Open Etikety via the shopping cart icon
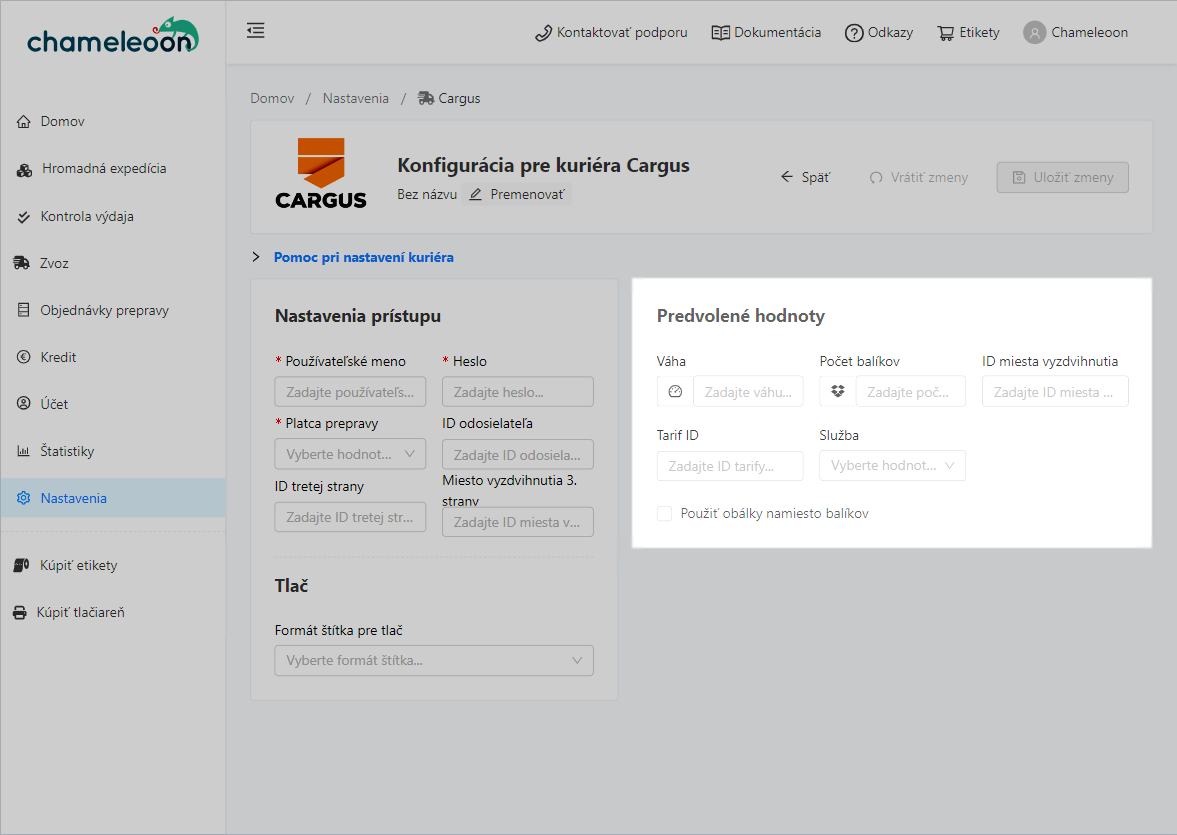 [x=945, y=33]
